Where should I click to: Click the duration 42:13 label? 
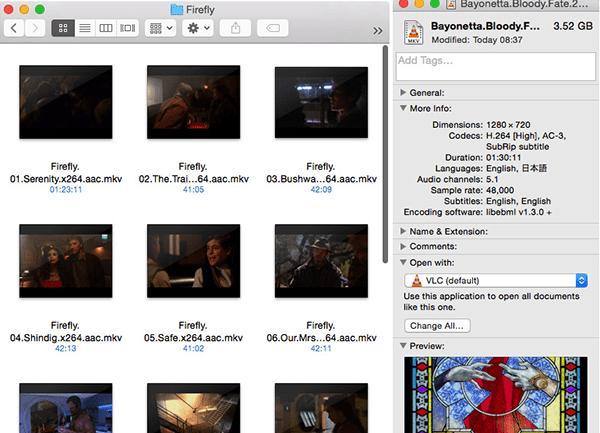[x=66, y=348]
